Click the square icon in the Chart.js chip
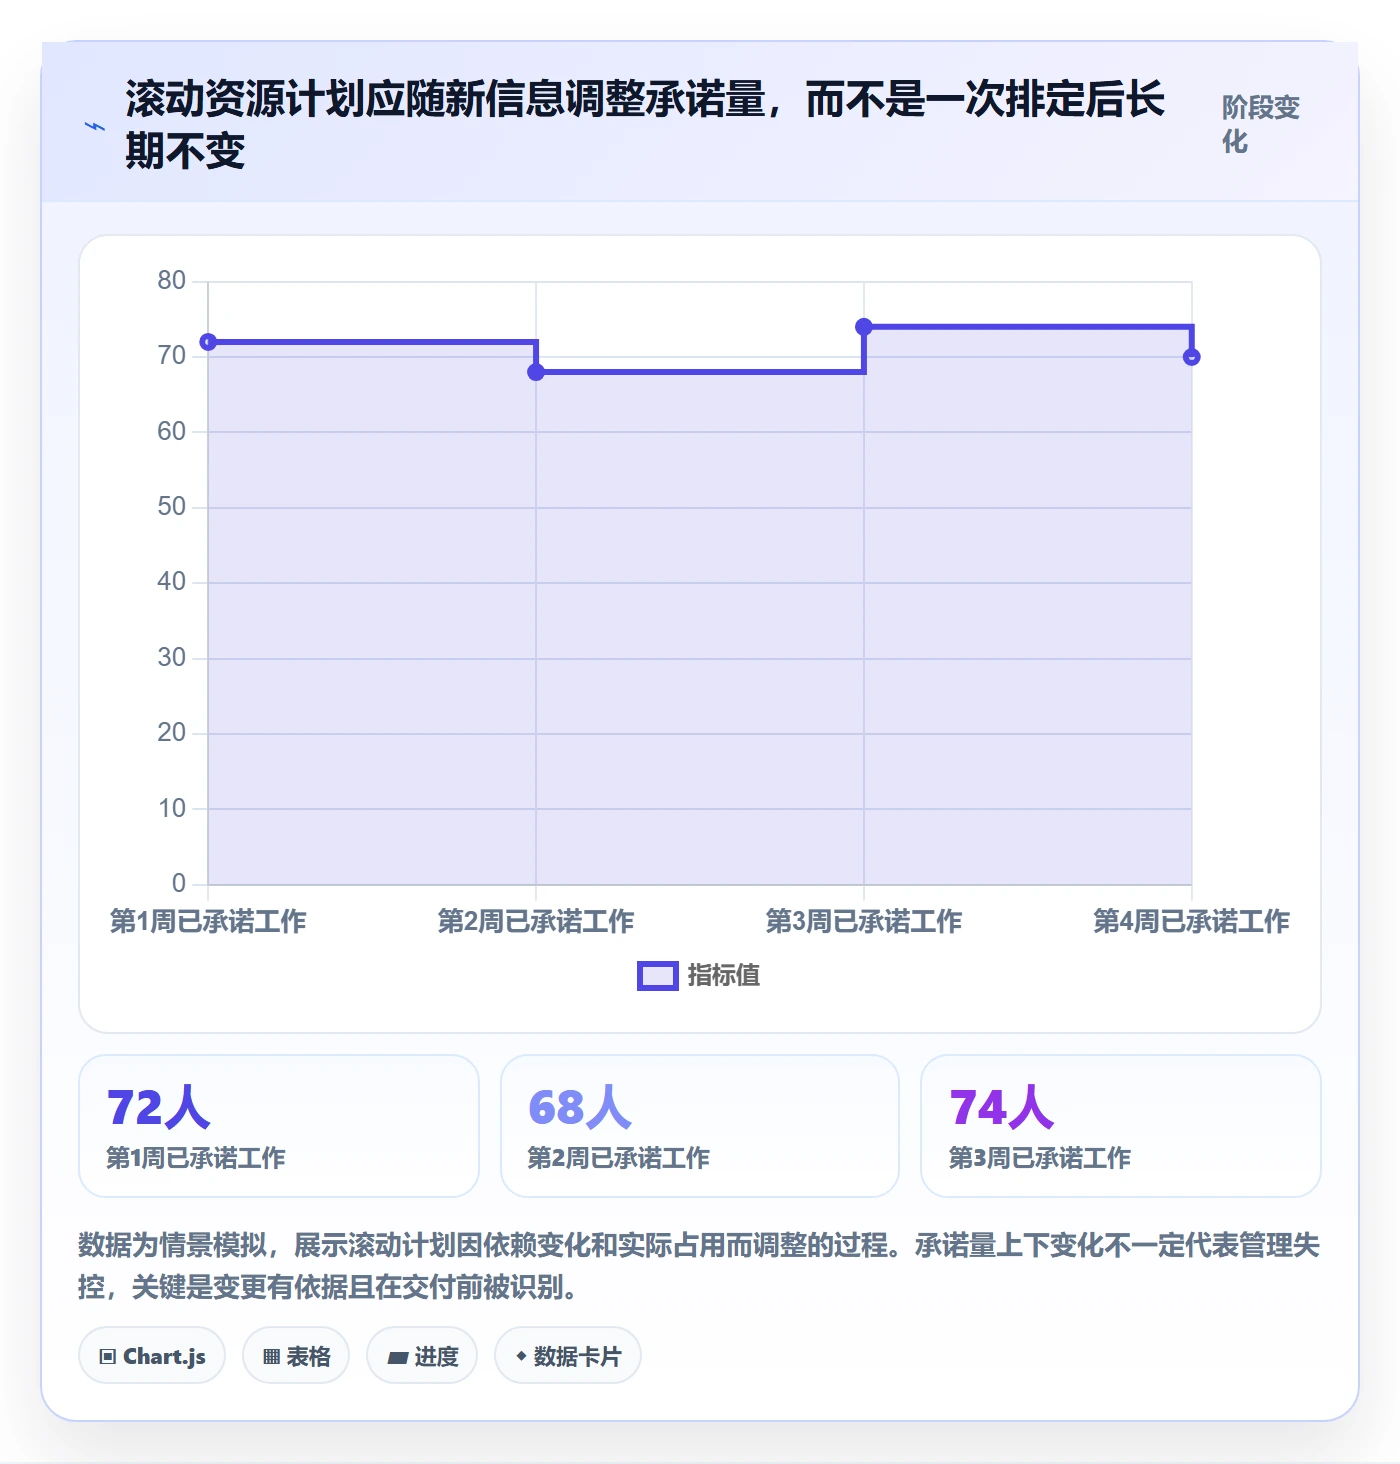This screenshot has width=1400, height=1464. [108, 1357]
